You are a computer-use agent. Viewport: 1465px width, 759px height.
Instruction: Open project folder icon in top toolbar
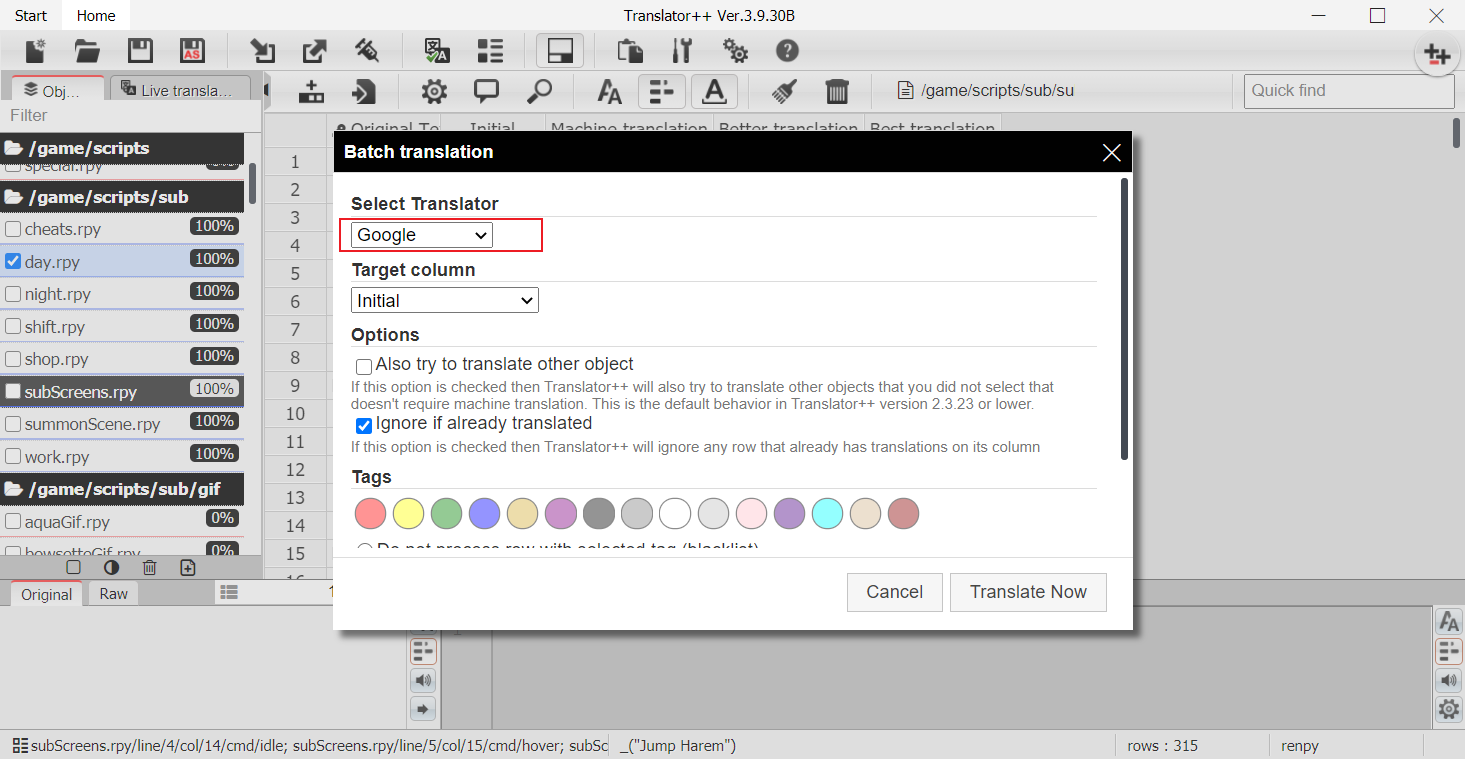tap(88, 51)
